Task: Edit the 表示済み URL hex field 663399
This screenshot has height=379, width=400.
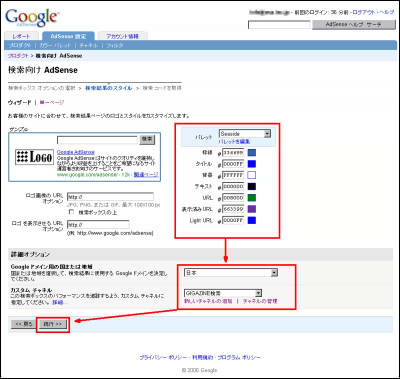Action: click(233, 209)
